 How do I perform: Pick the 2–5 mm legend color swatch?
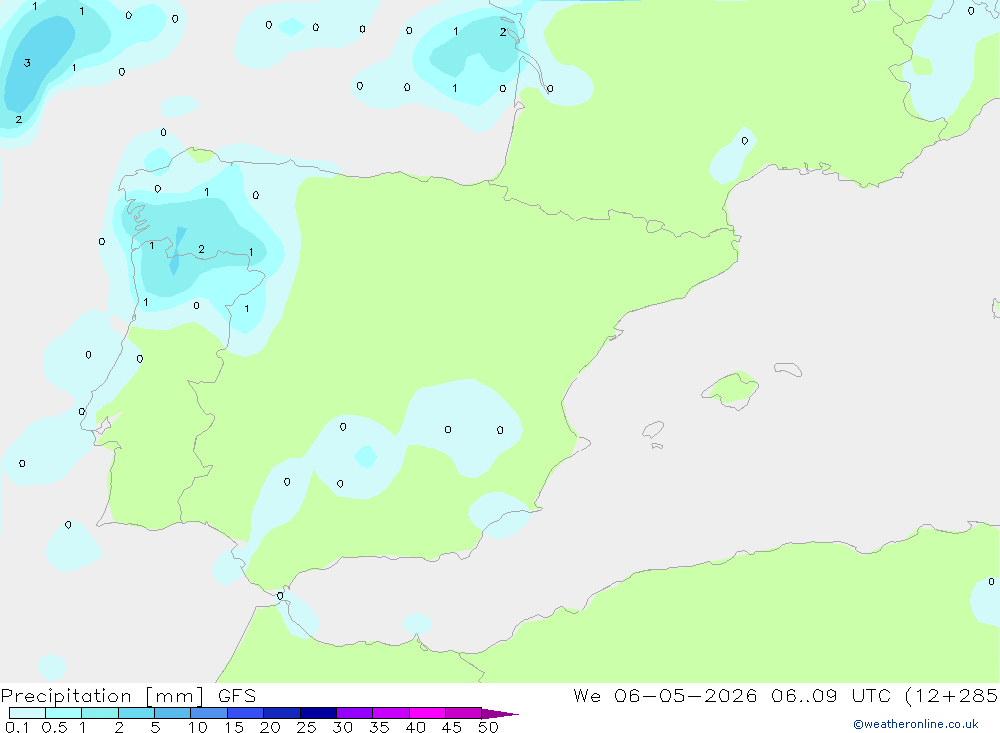[x=136, y=713]
